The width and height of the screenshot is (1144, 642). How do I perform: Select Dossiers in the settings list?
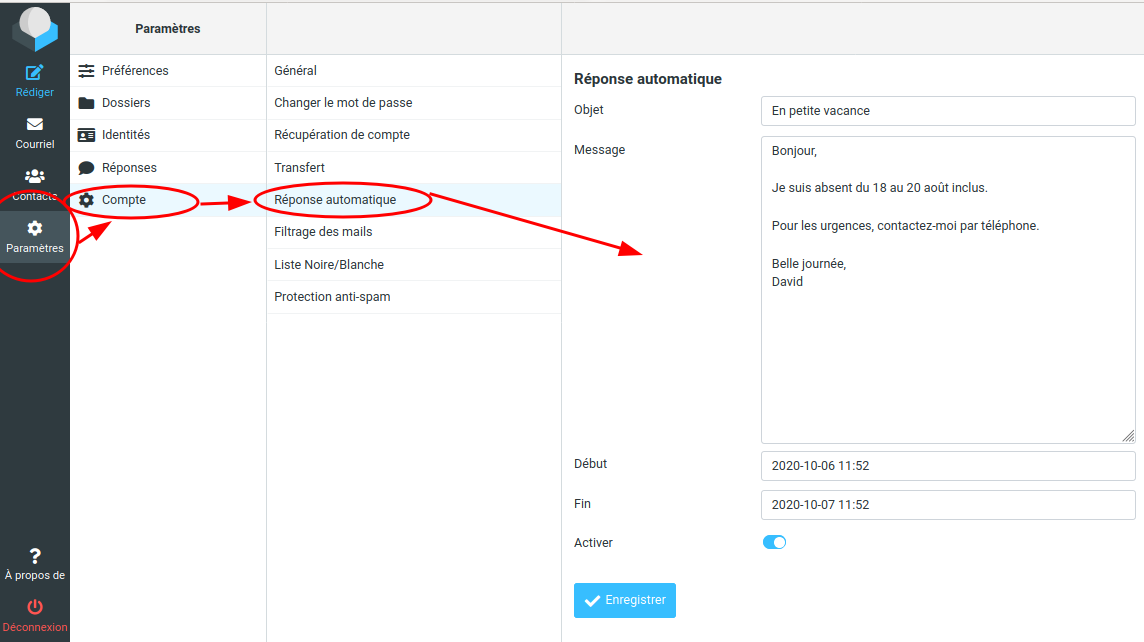point(126,103)
